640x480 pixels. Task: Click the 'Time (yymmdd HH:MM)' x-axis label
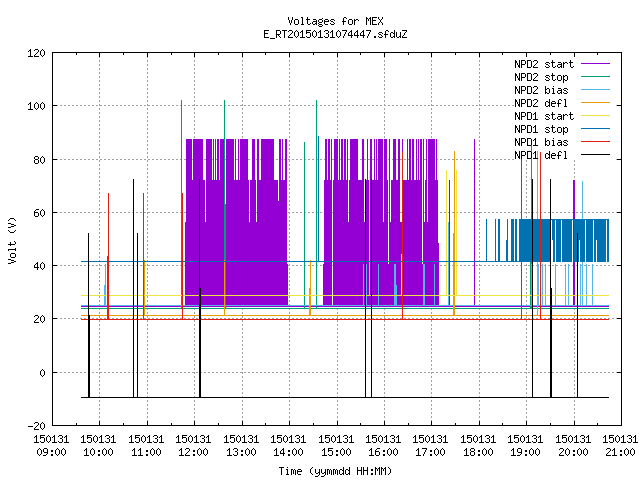(x=335, y=471)
